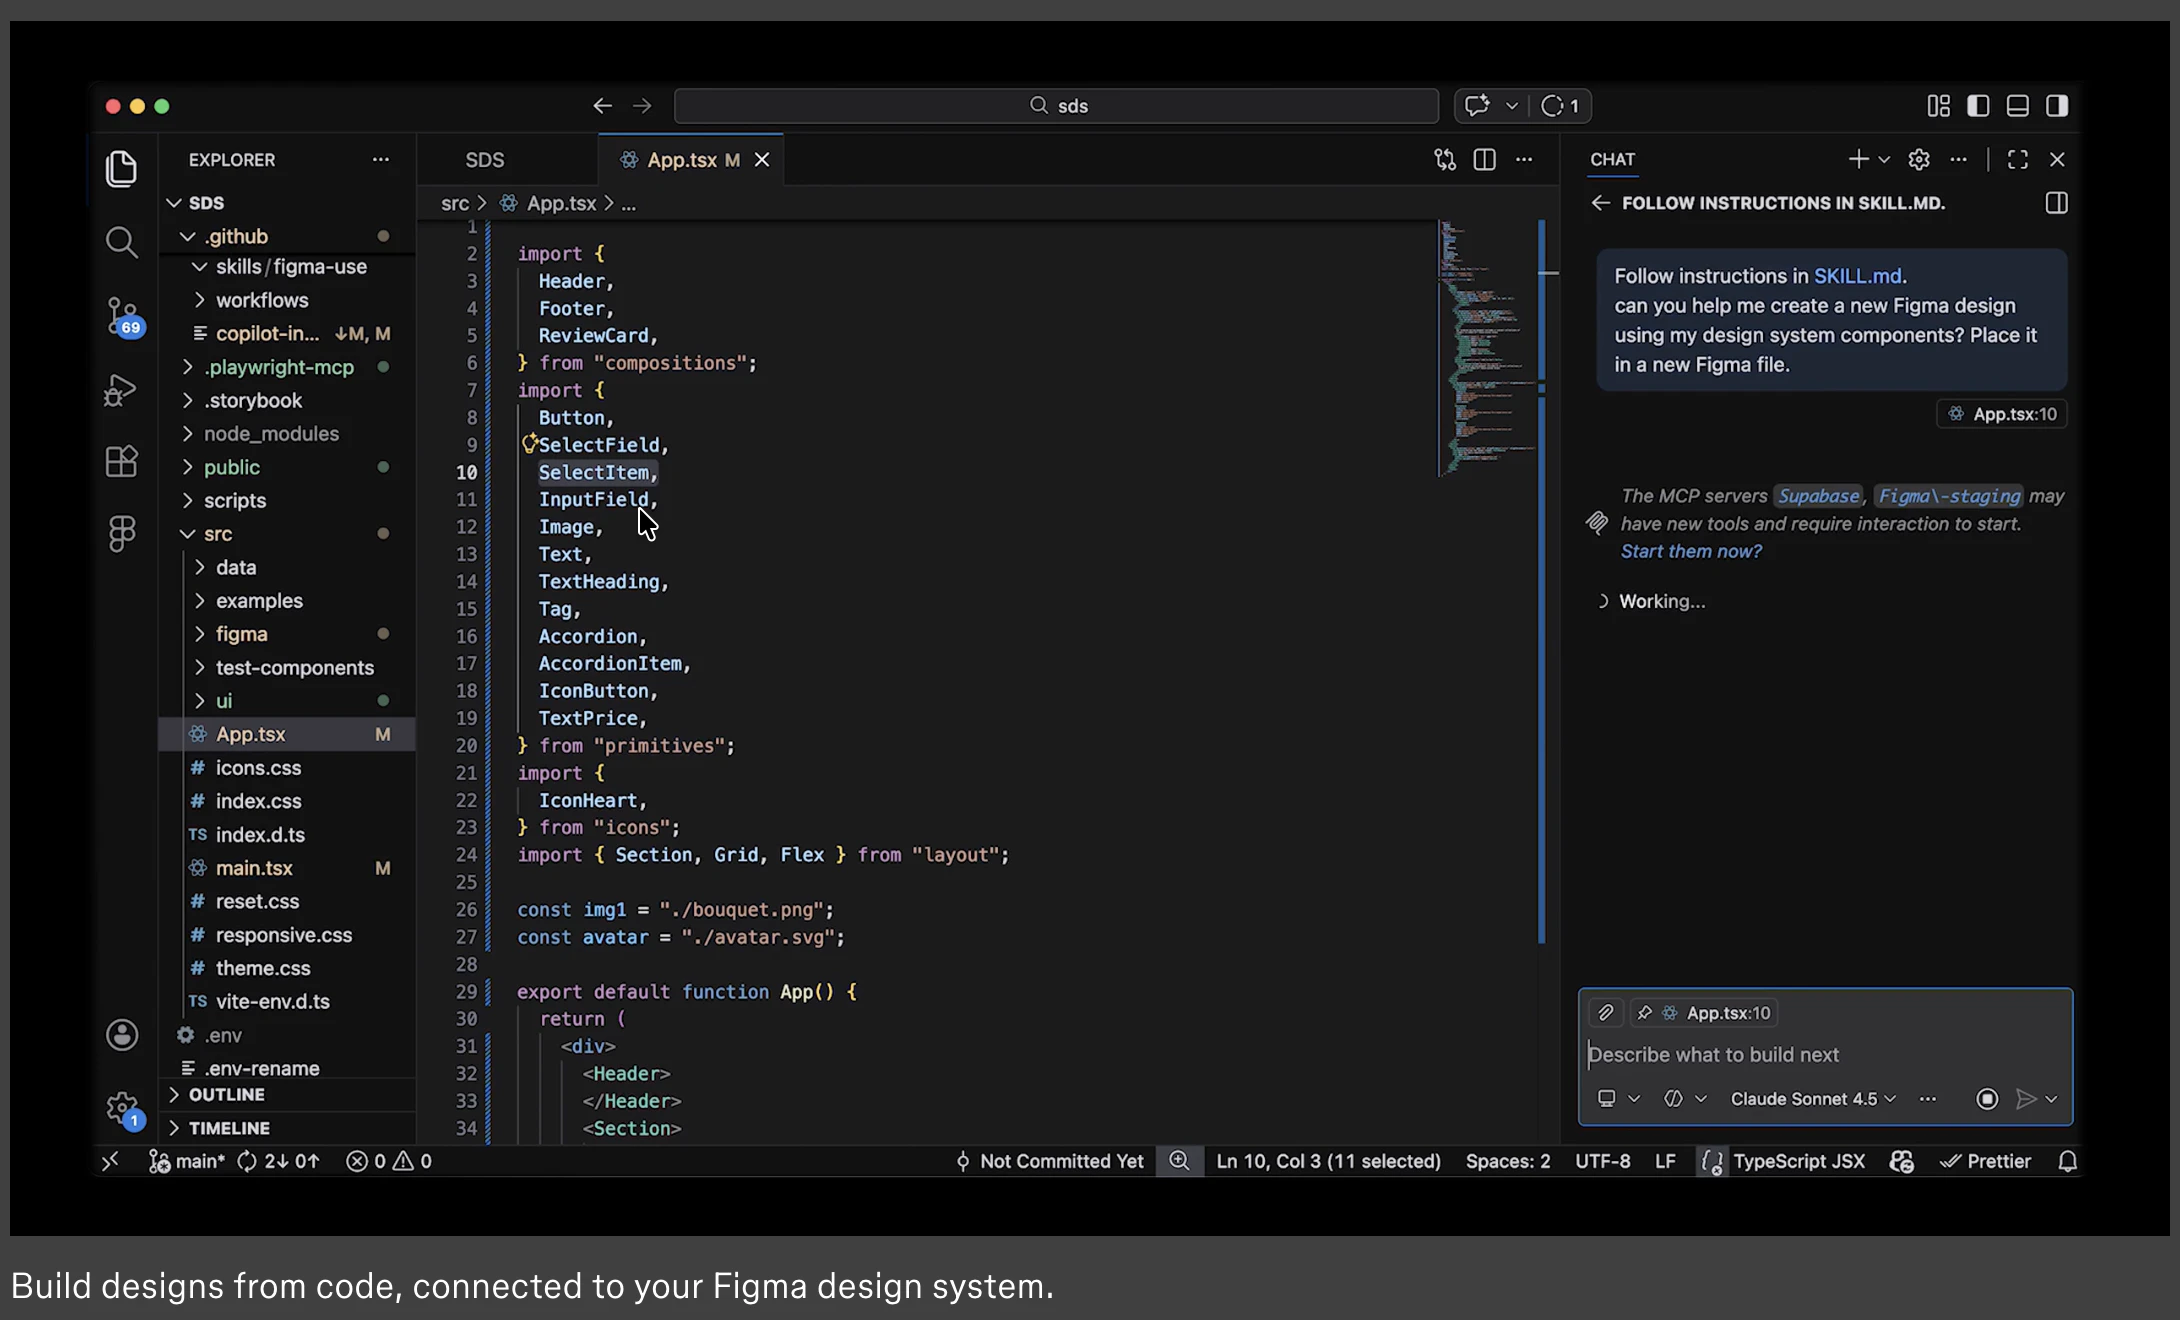The height and width of the screenshot is (1320, 2180).
Task: Click the 'Start them now?' link
Action: click(1691, 551)
